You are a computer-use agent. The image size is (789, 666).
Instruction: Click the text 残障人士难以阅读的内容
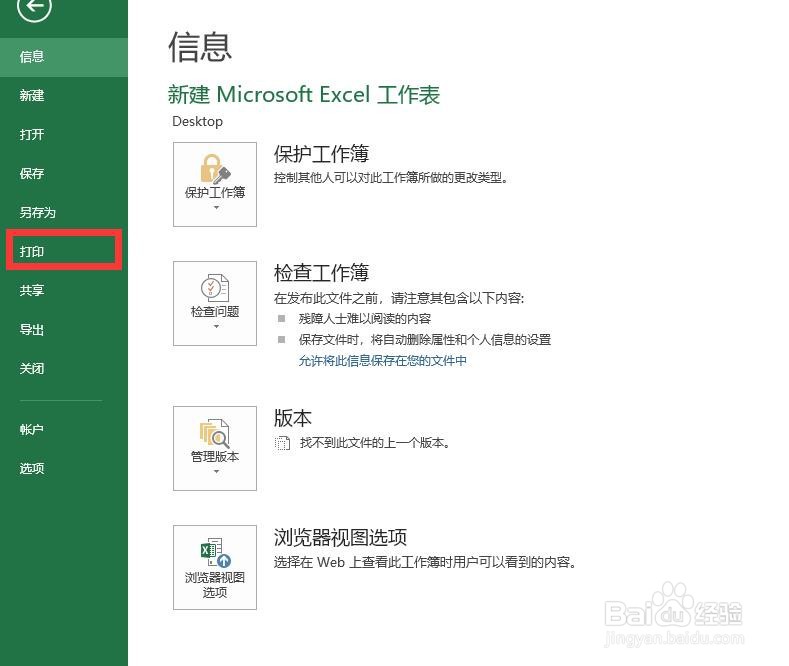(365, 318)
